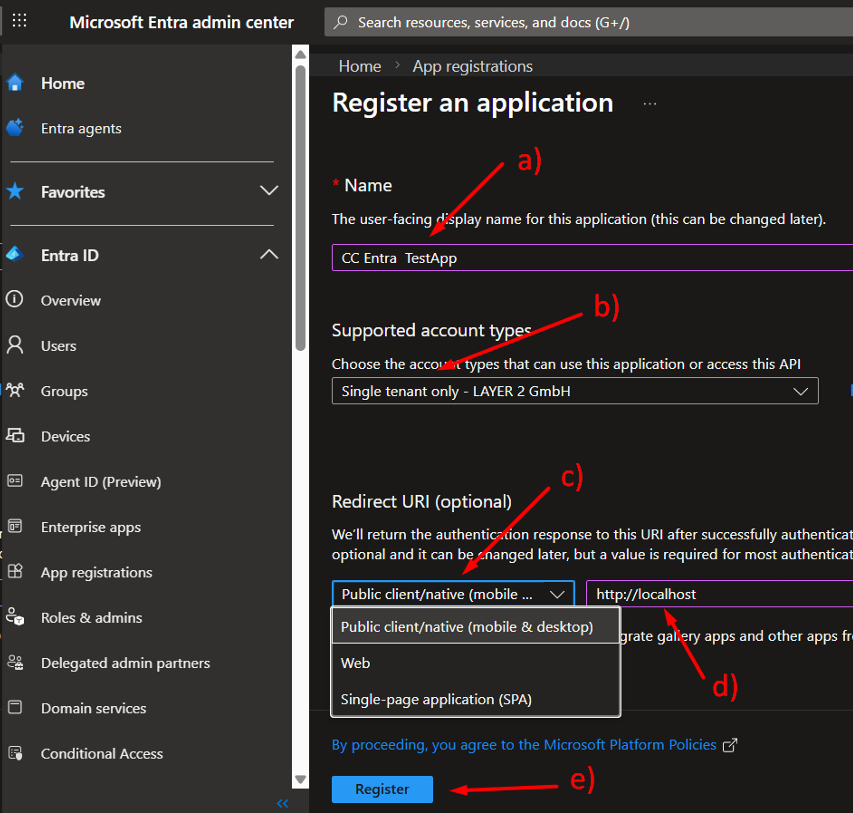Open Entra agents from sidebar icon
Screen dimensions: 853x813
(15, 128)
